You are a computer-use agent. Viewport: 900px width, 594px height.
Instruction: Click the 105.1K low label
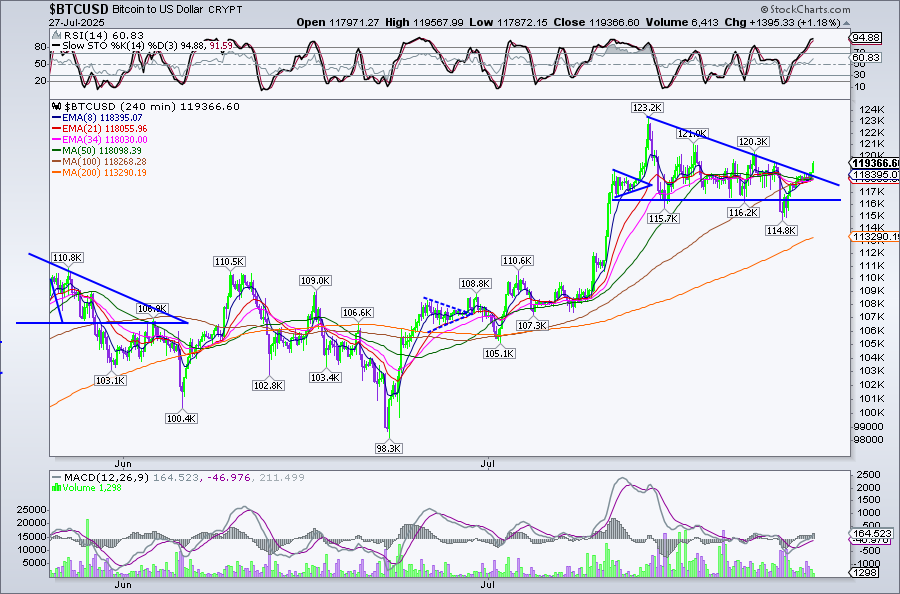(499, 354)
